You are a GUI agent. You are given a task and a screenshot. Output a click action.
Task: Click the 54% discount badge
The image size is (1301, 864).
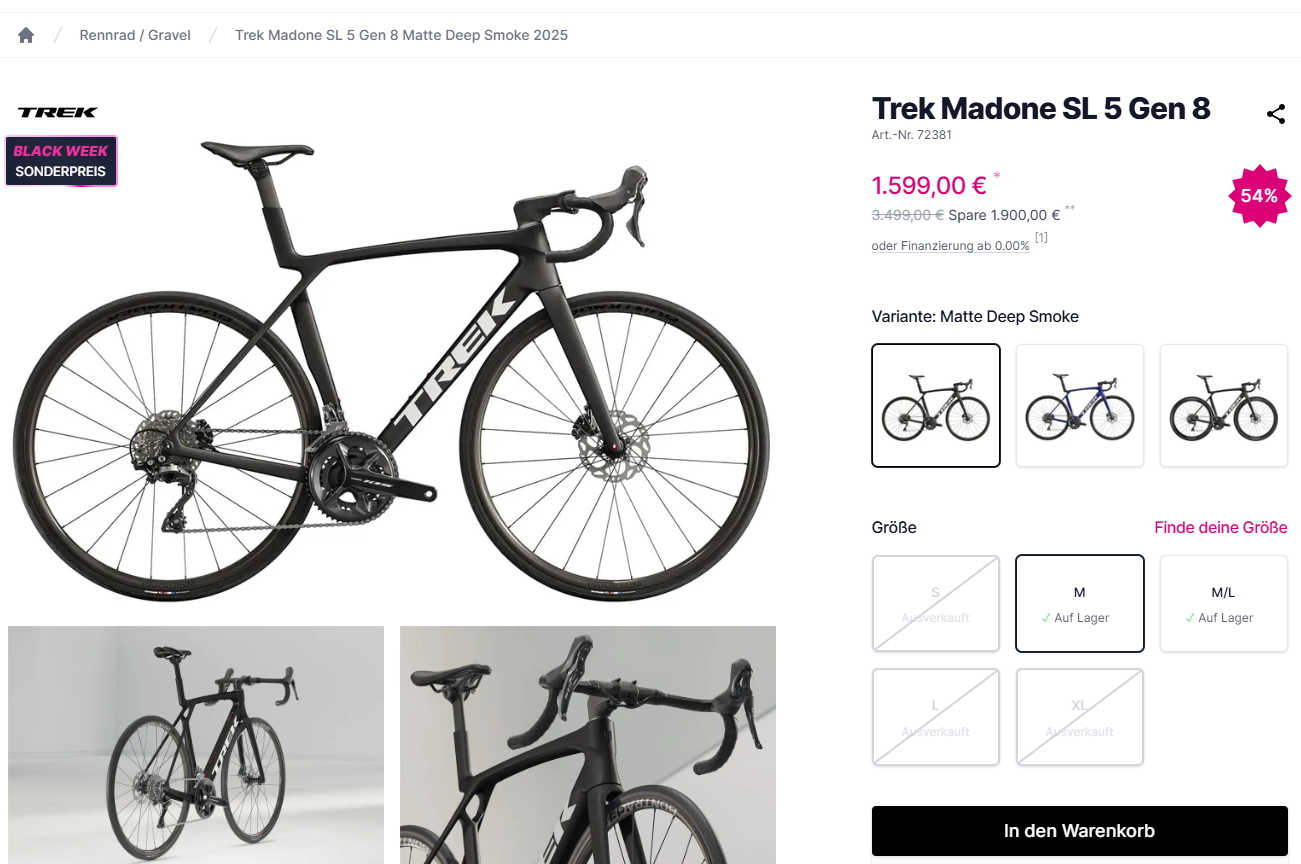(x=1259, y=196)
